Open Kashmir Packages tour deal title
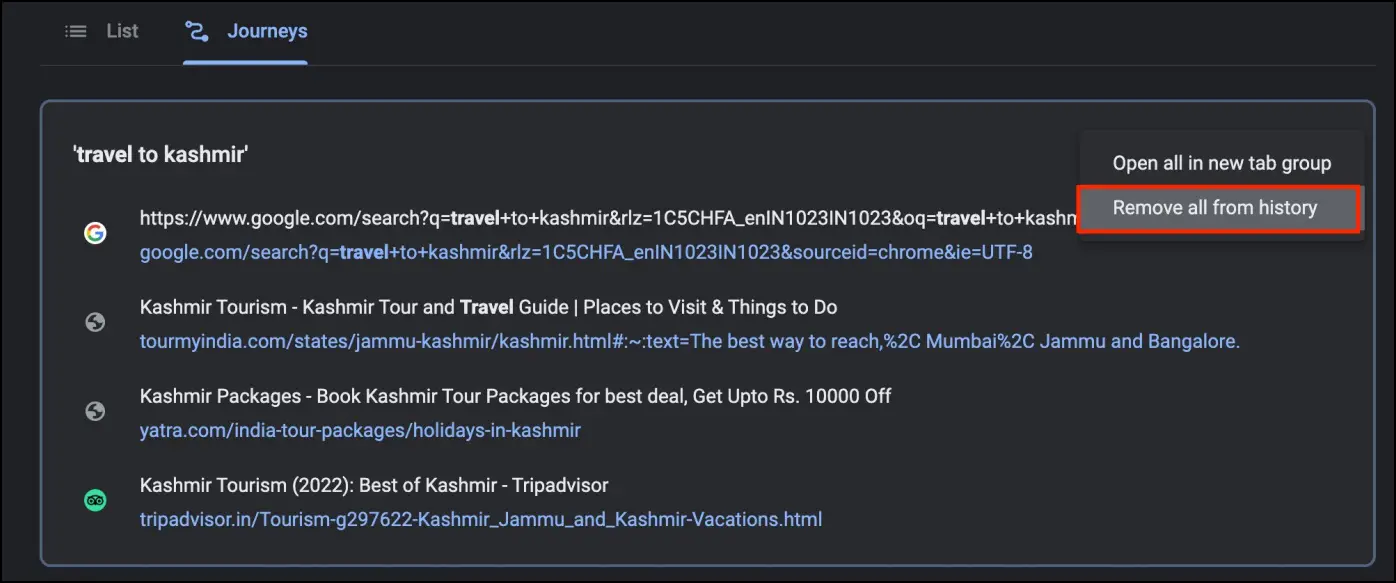 [x=515, y=396]
